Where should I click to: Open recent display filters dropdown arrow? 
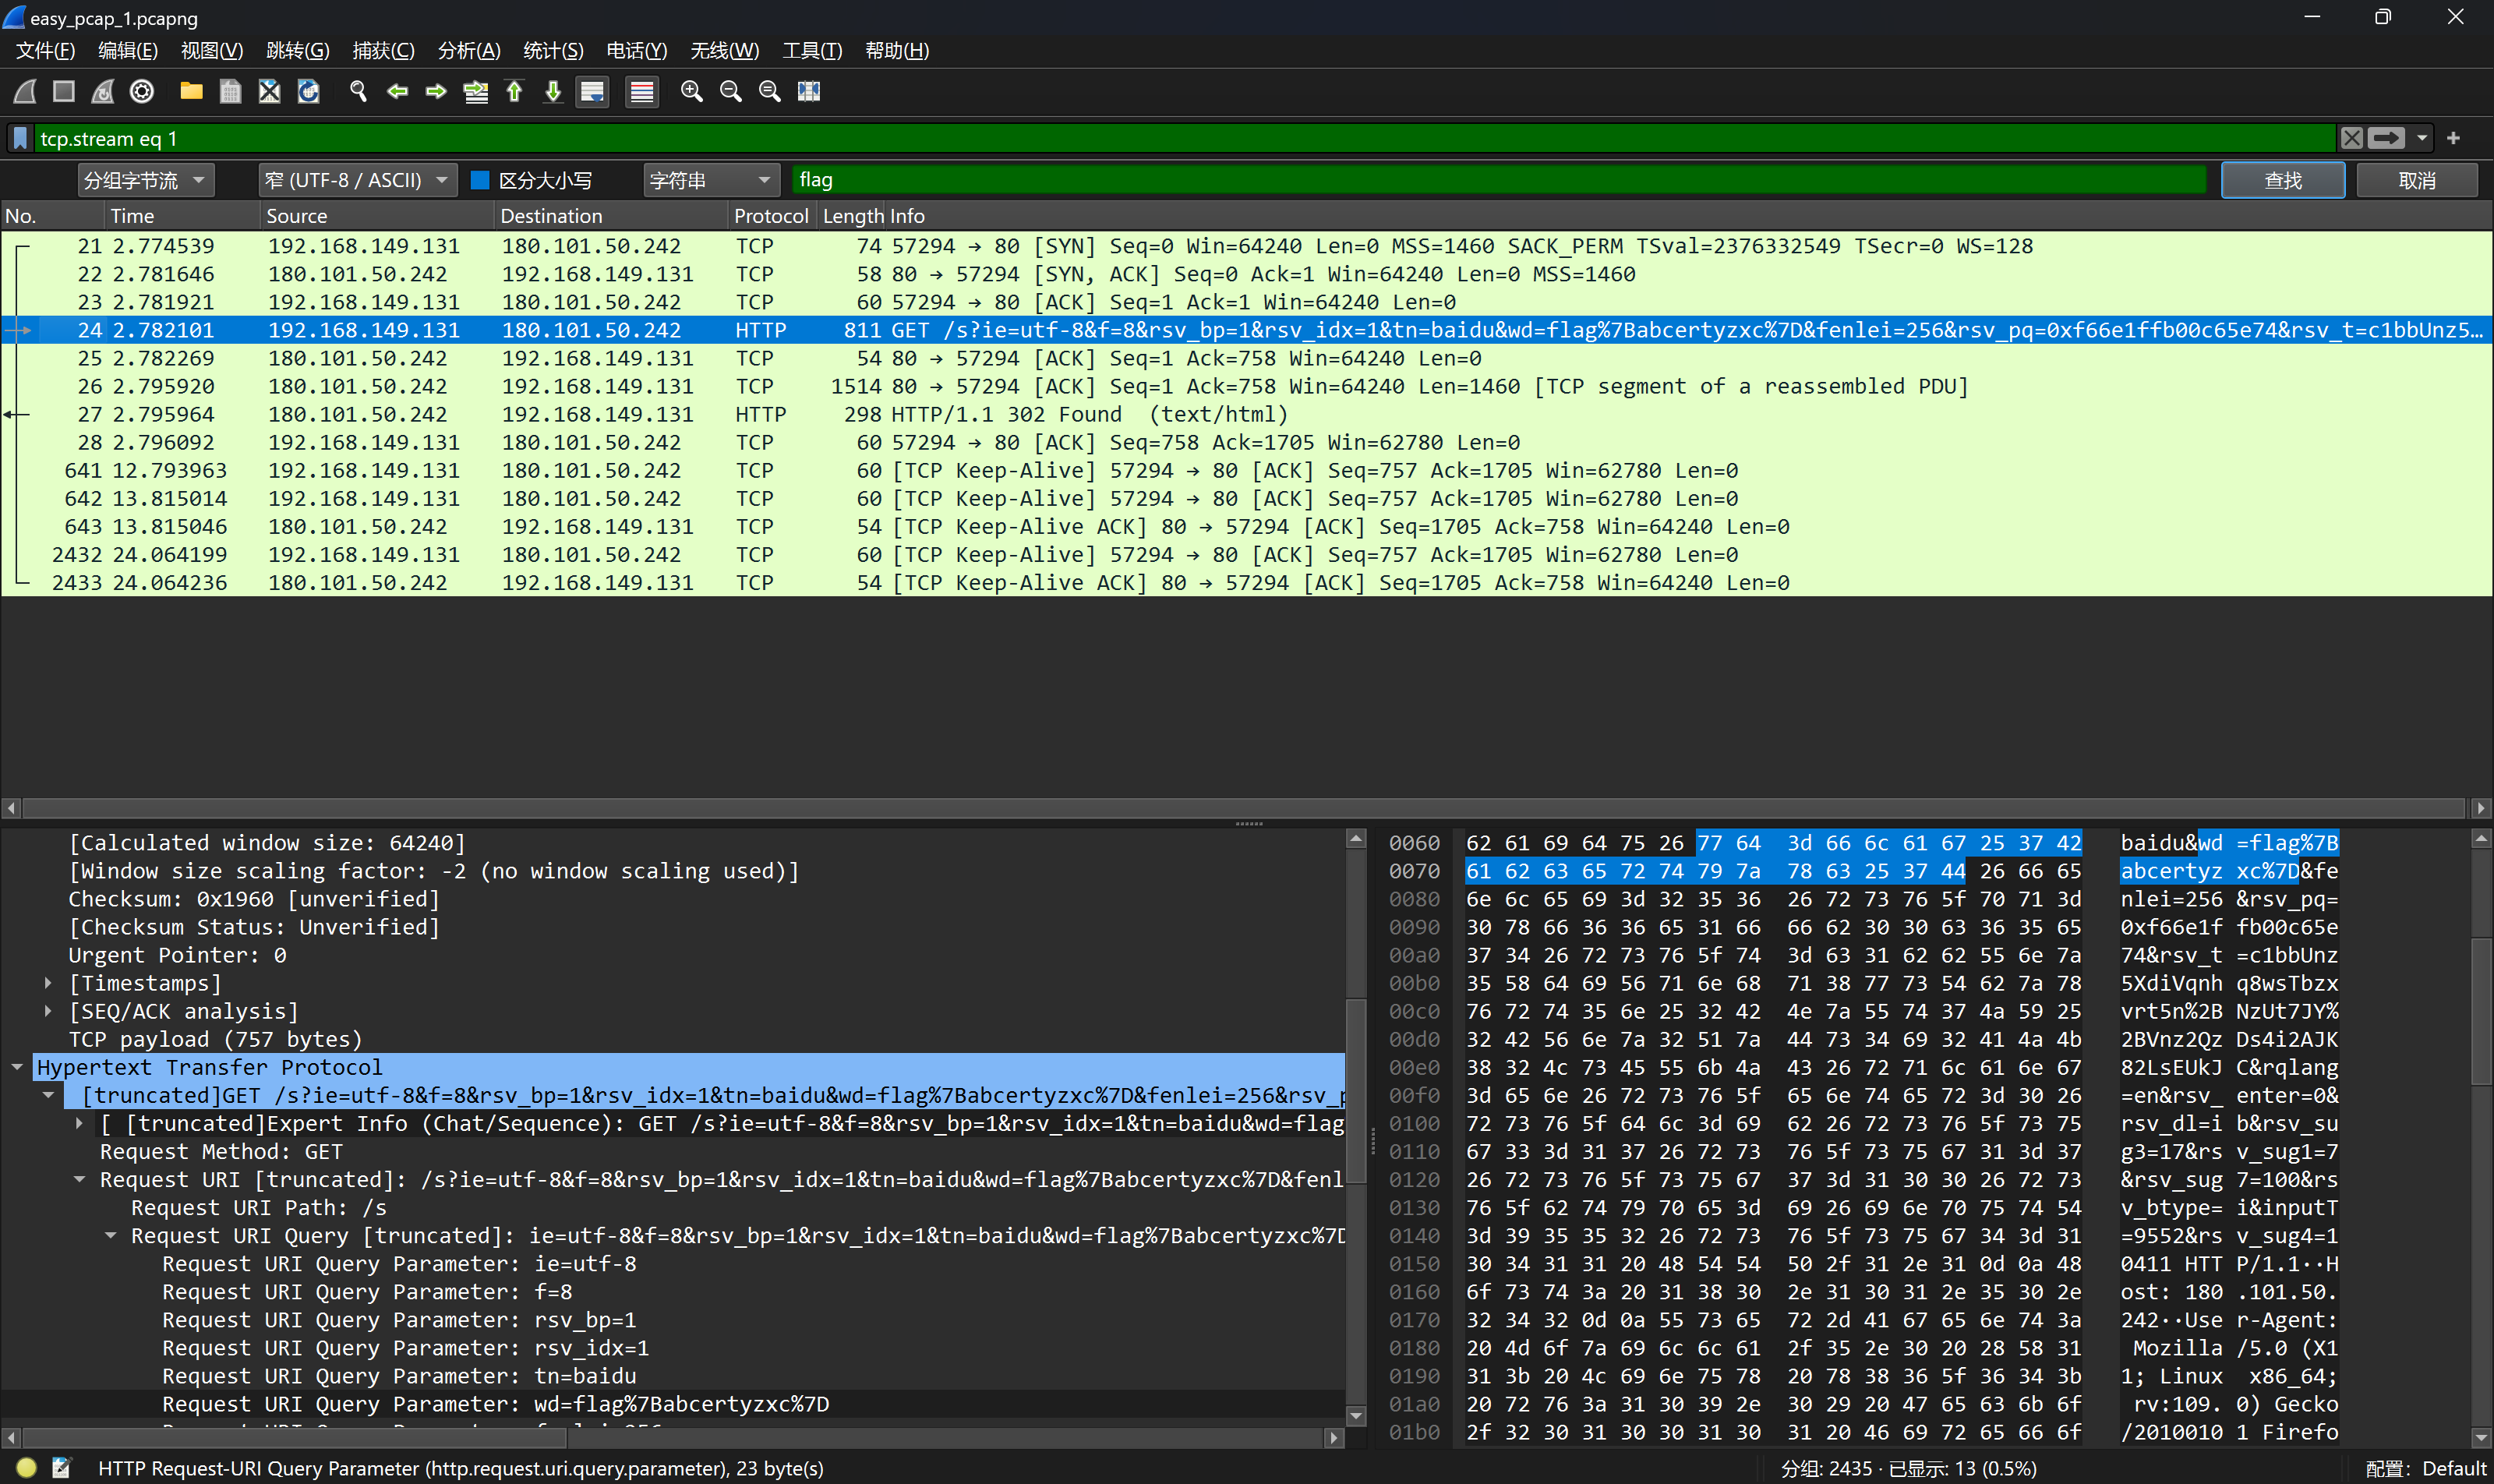(2422, 138)
